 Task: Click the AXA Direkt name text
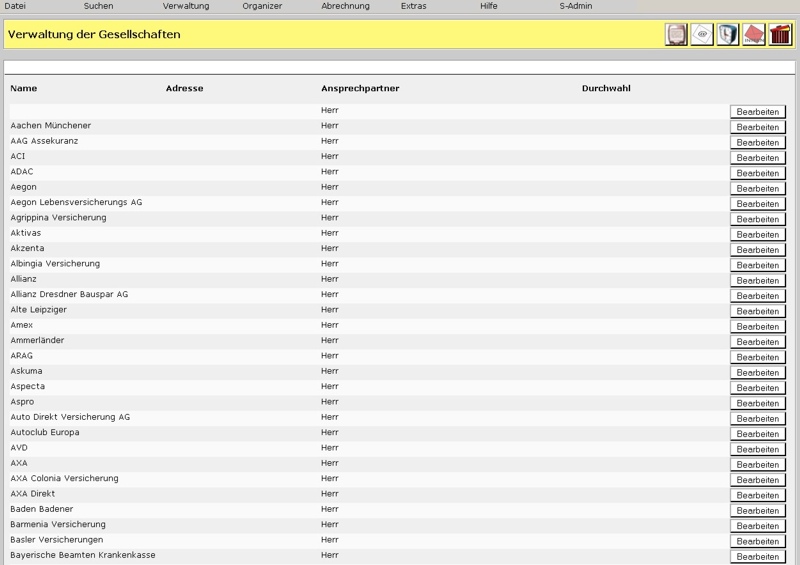(x=33, y=494)
